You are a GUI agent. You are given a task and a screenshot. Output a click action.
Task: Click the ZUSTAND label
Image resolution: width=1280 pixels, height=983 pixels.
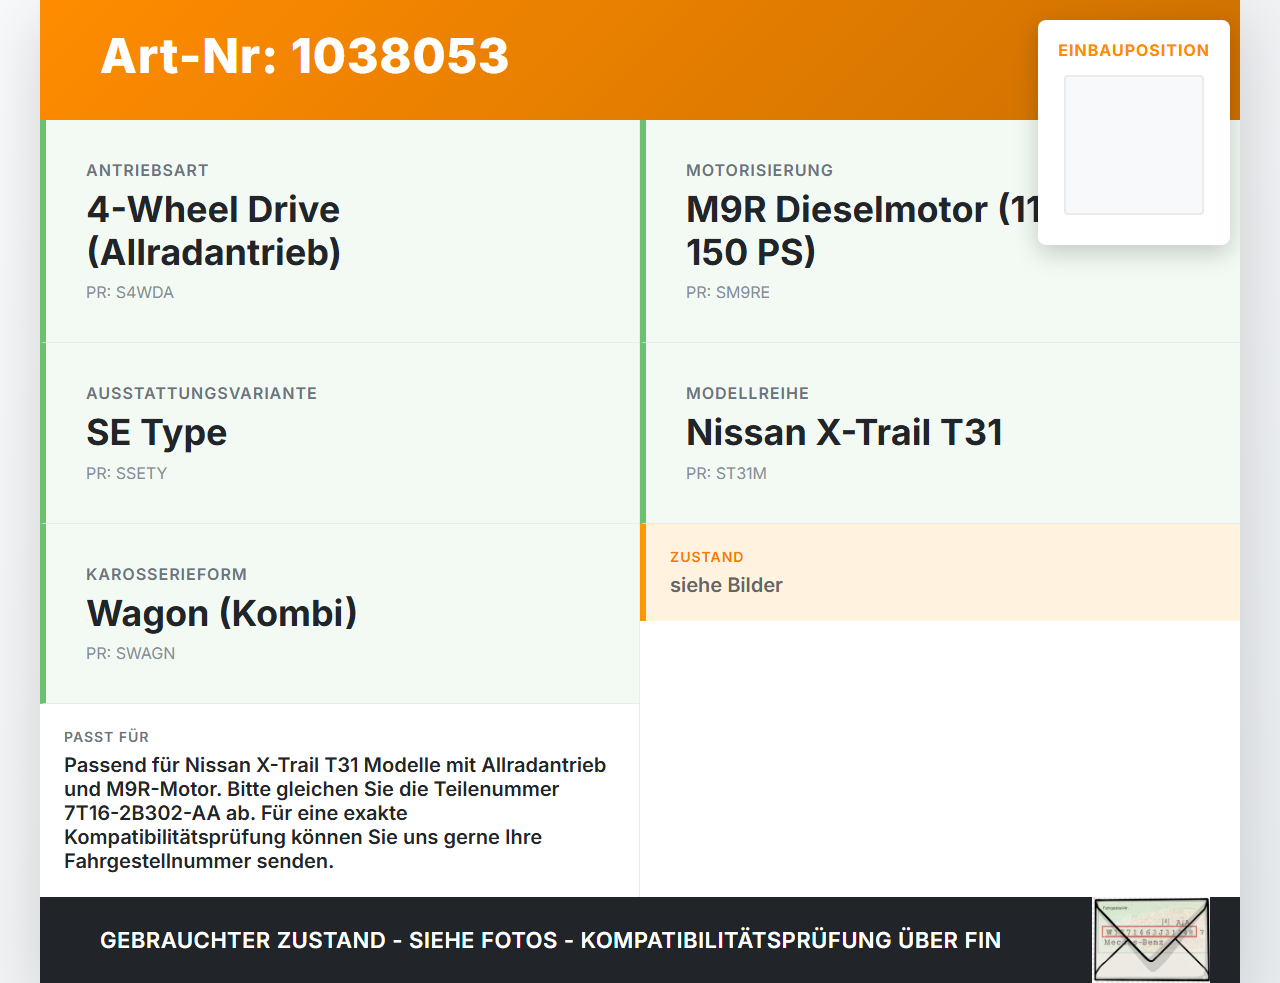click(707, 557)
